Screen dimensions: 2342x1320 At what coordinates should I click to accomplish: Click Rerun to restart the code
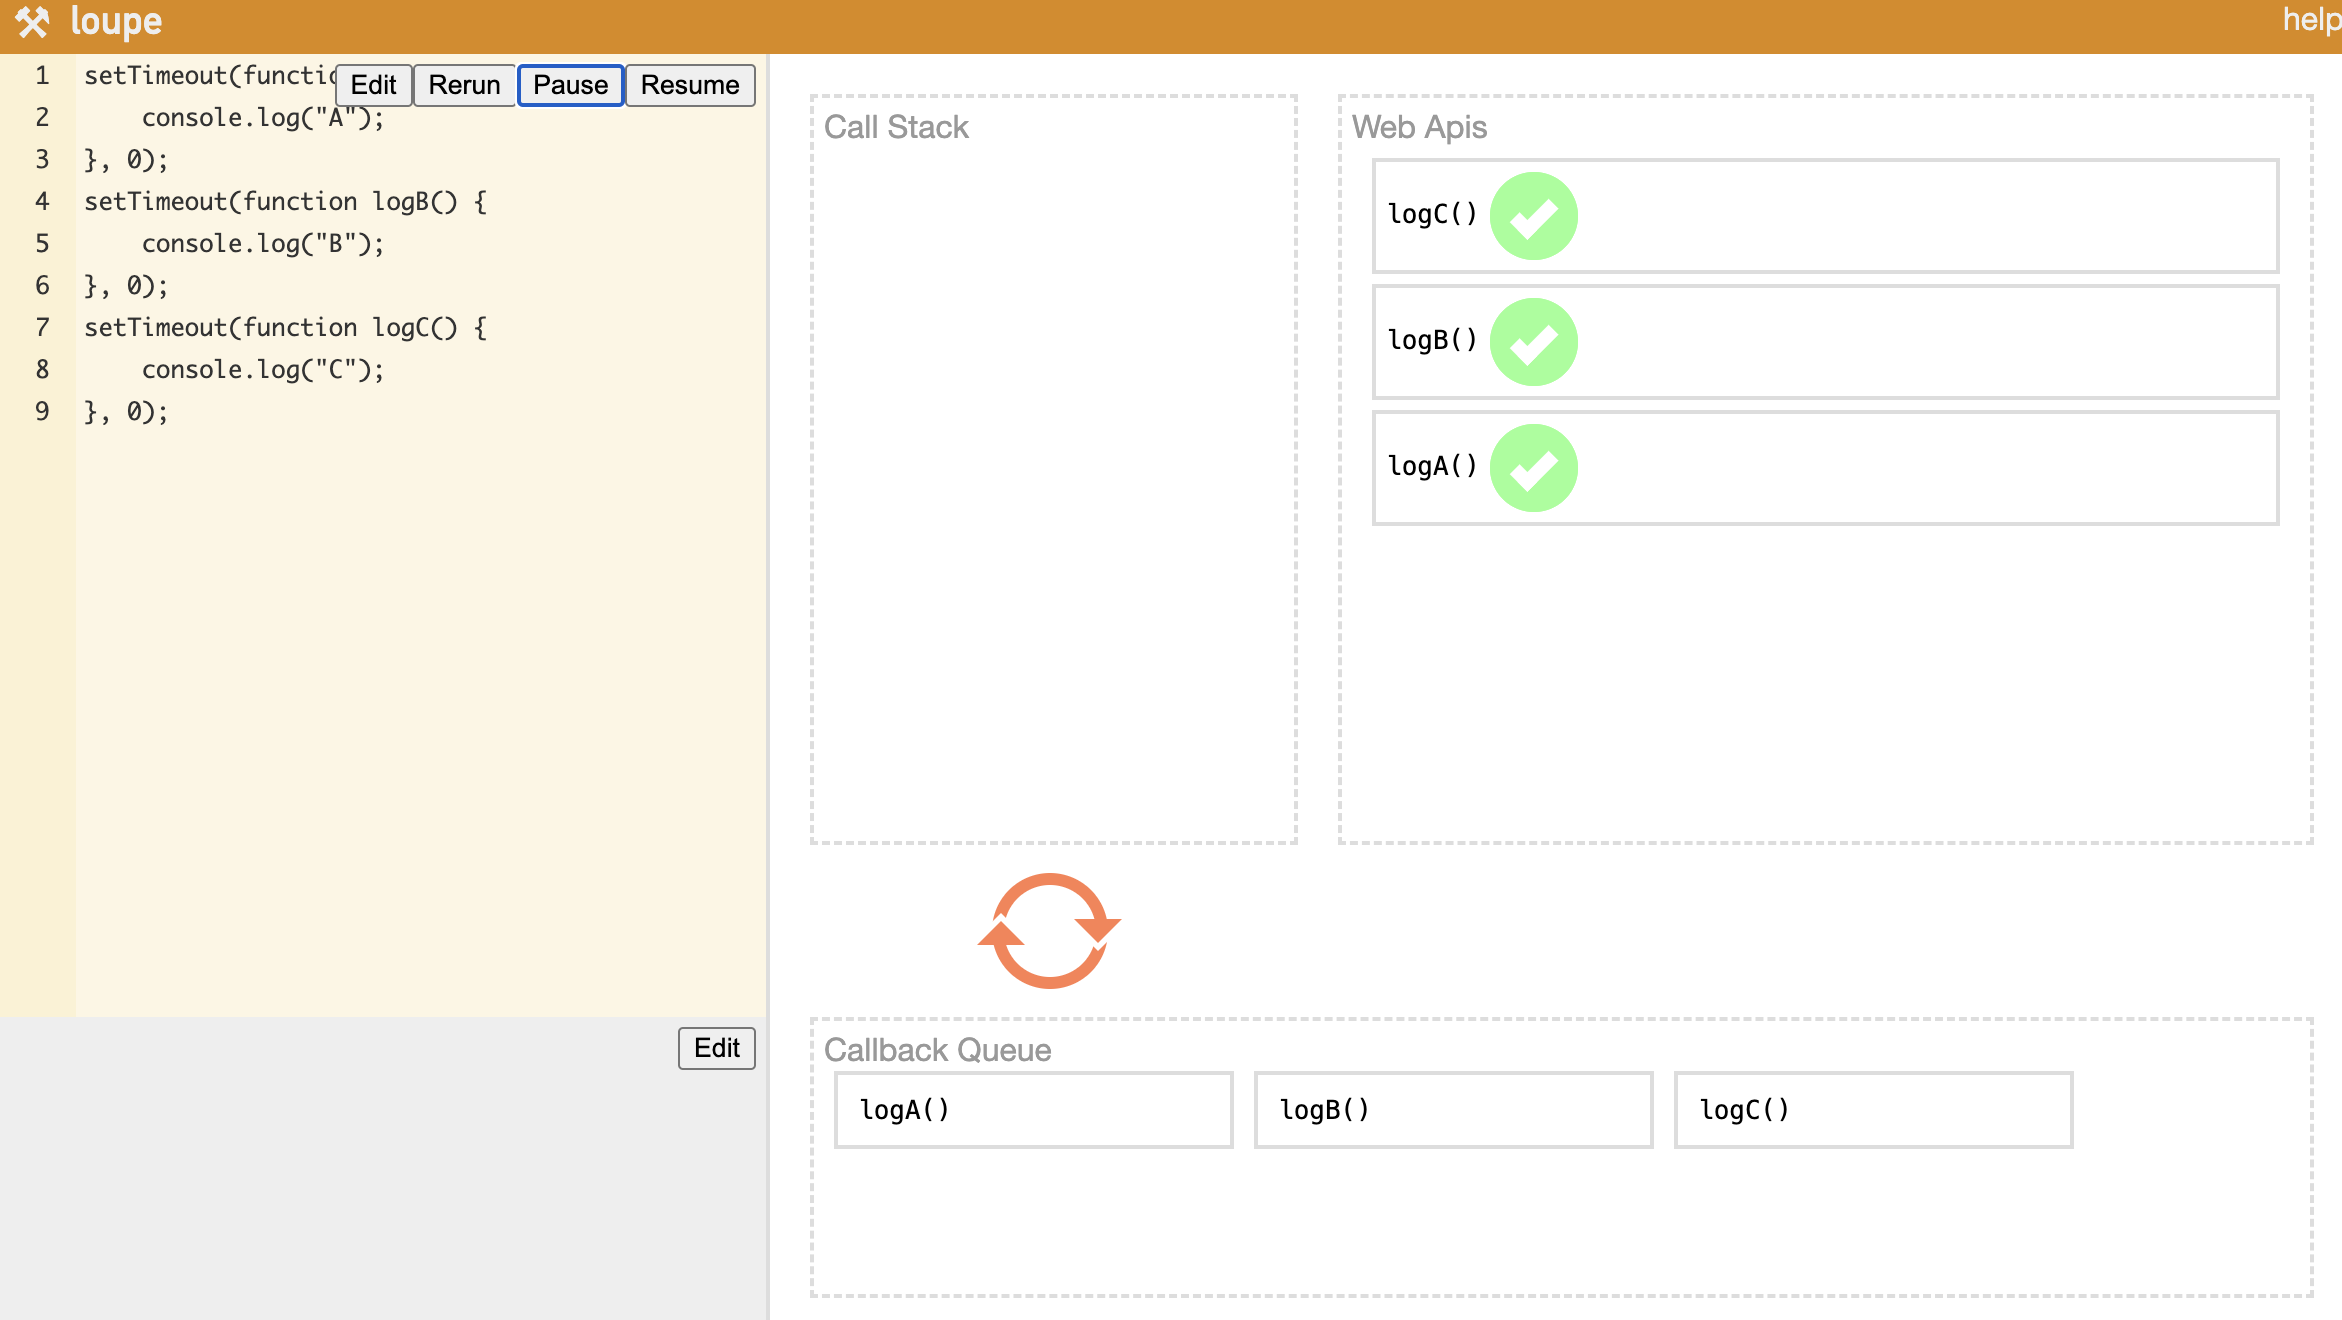point(464,85)
